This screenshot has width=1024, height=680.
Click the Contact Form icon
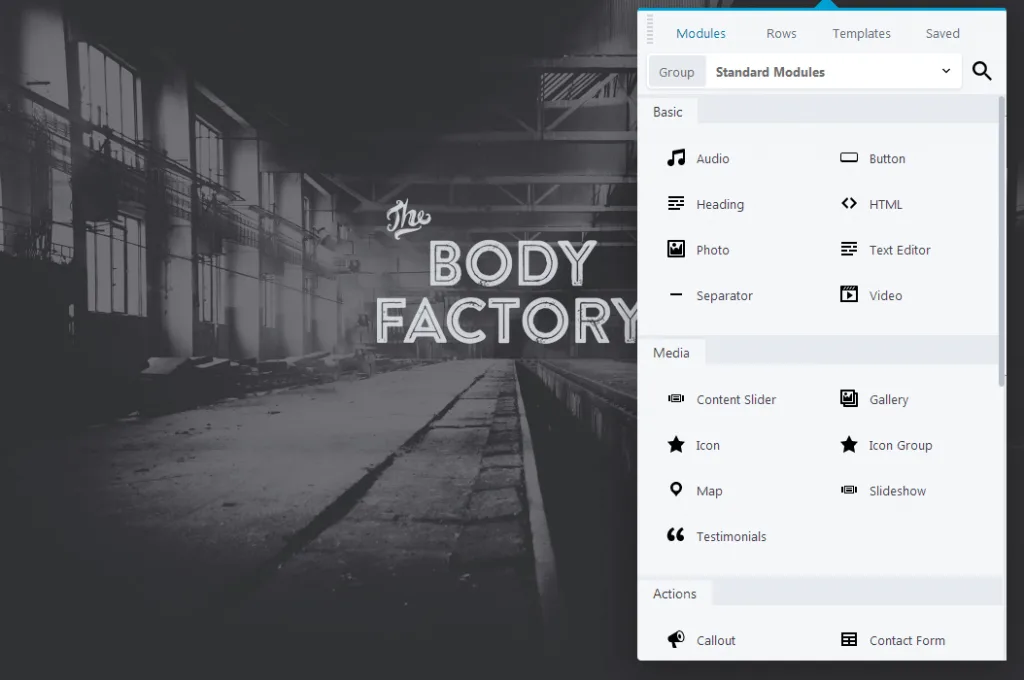849,640
